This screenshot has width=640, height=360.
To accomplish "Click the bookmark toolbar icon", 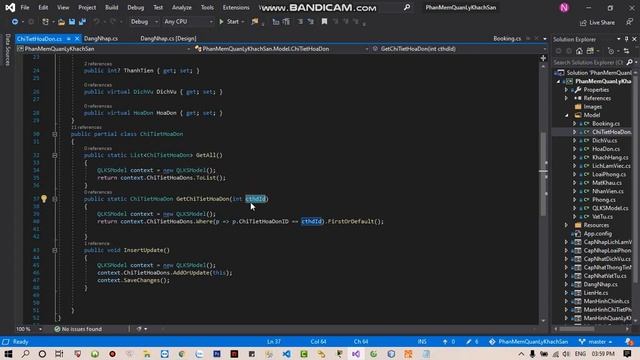I will pos(324,22).
